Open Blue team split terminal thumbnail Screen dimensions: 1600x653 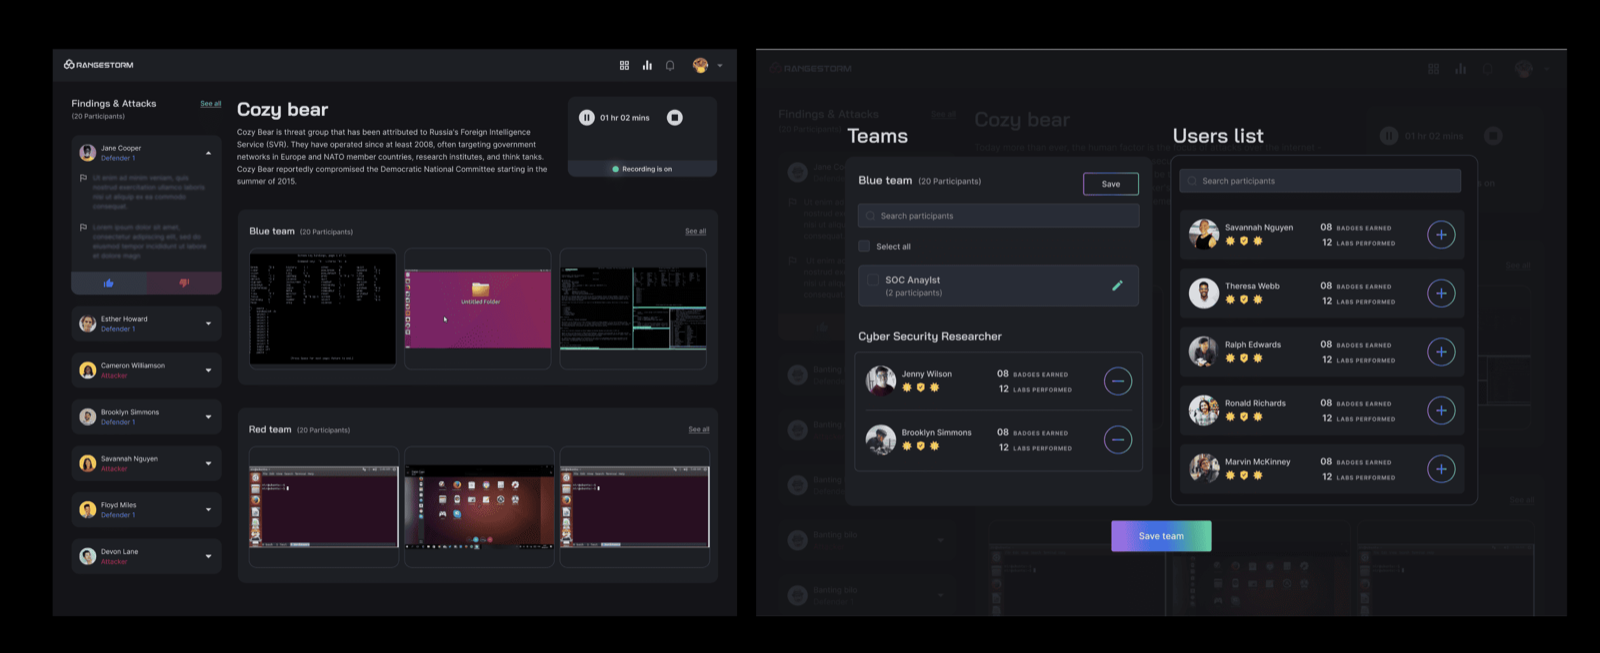coord(633,308)
